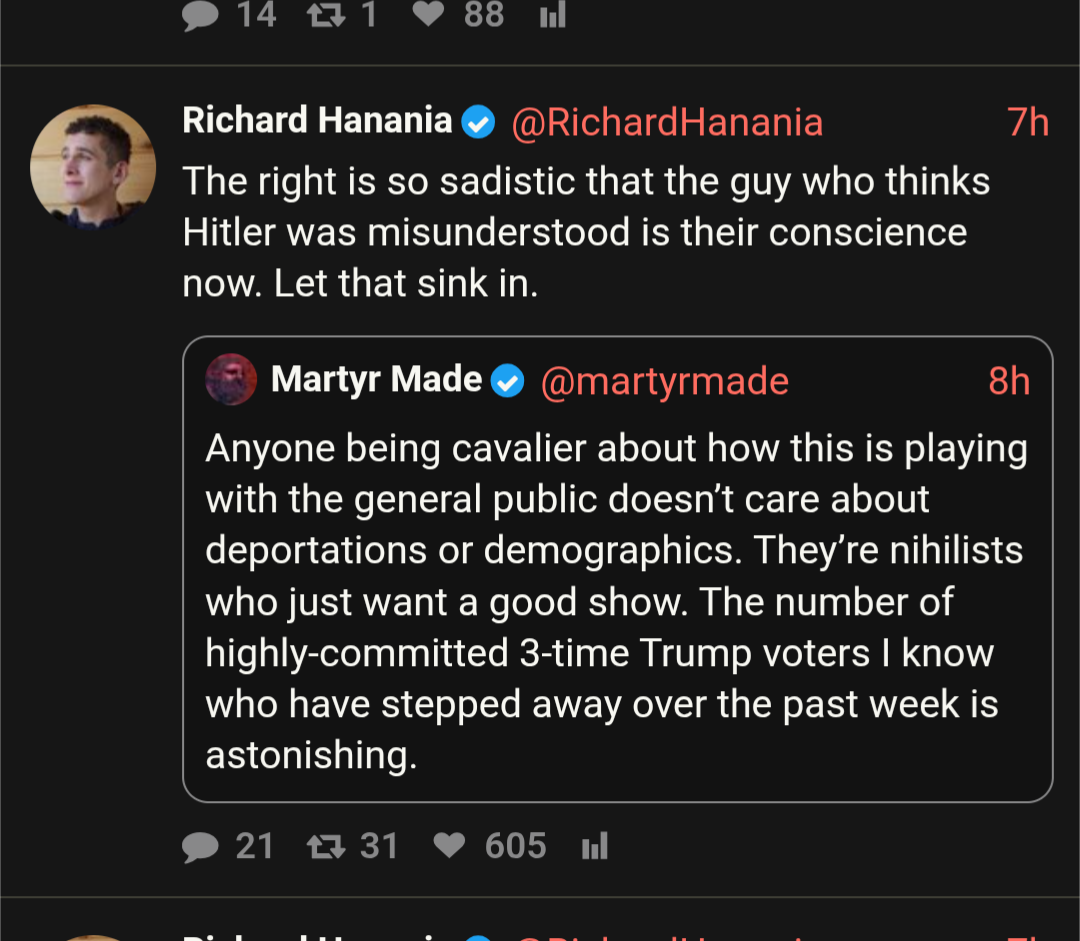
Task: Open quoted tweet about Trump voters
Action: tap(616, 602)
